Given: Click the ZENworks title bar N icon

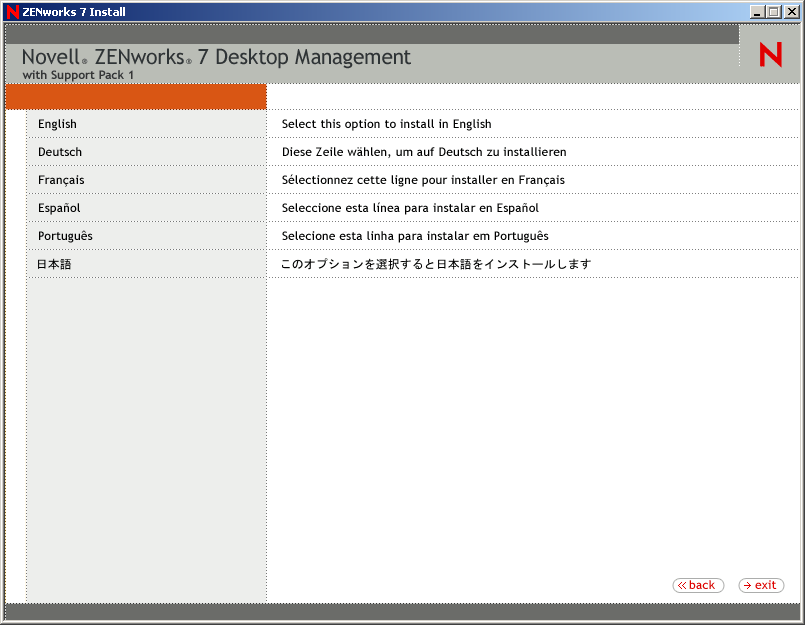Looking at the screenshot, I should [x=12, y=12].
